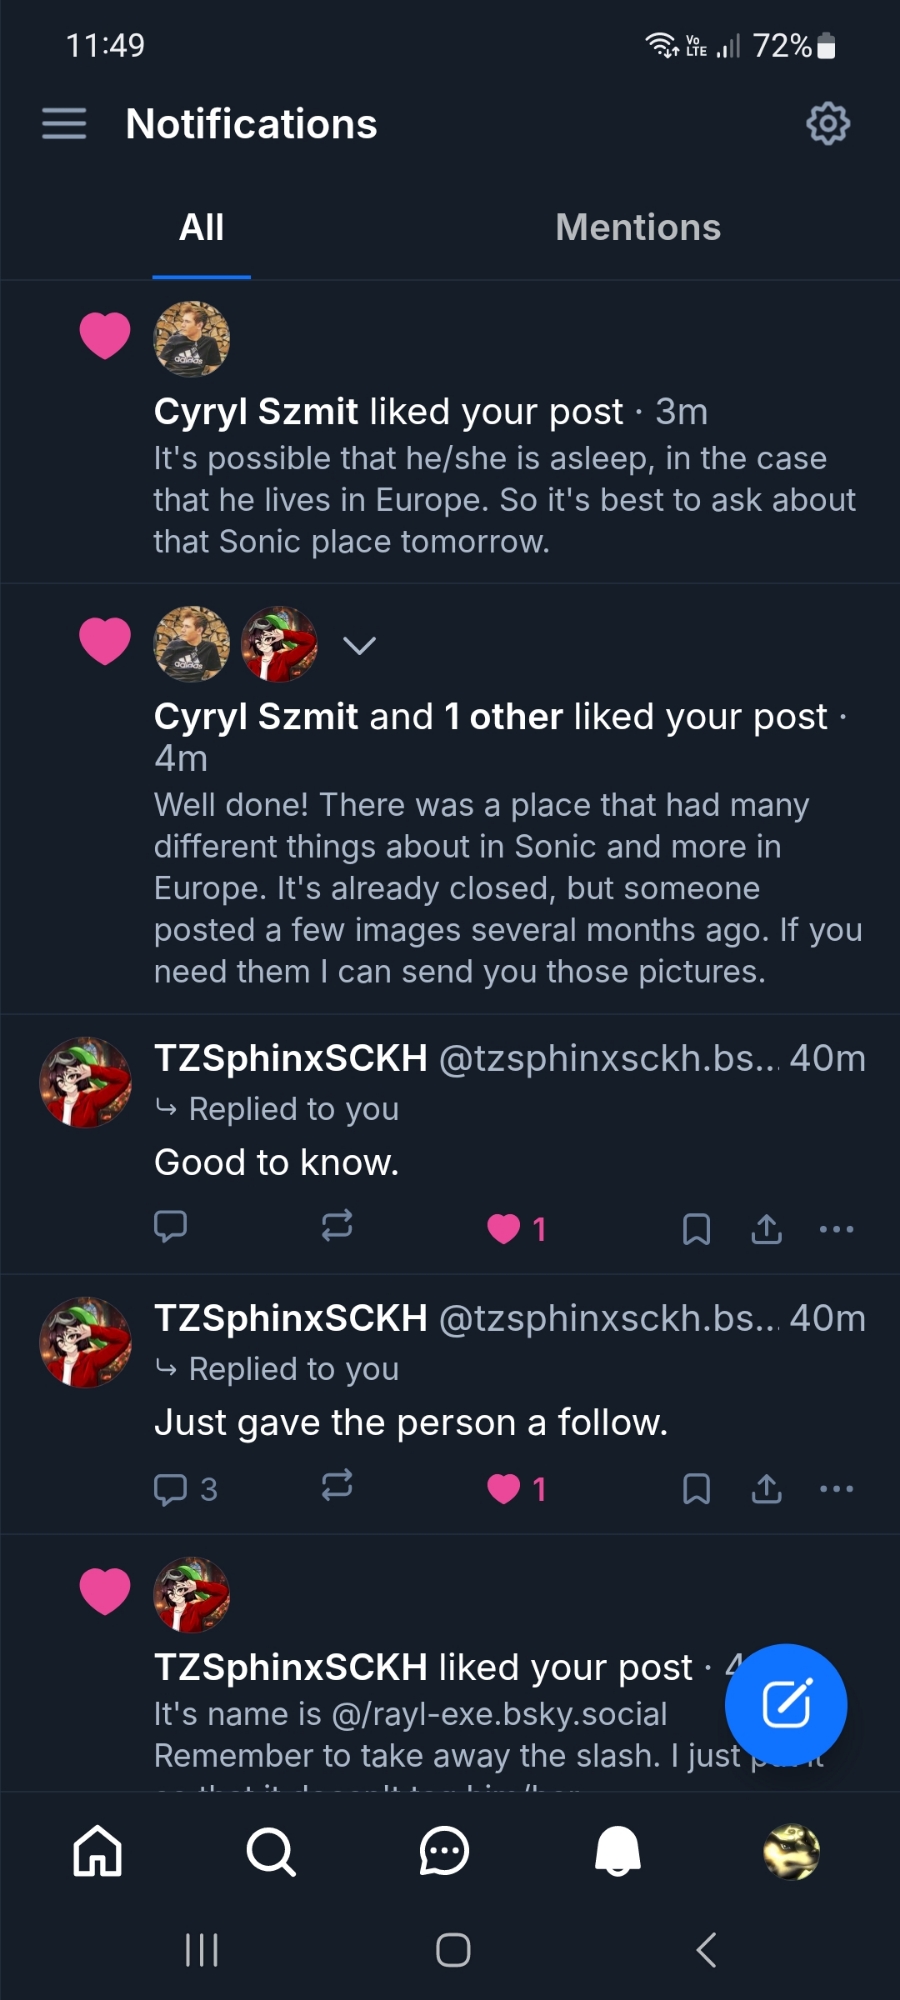
Task: Tap the Android back navigation button
Action: [x=706, y=1950]
